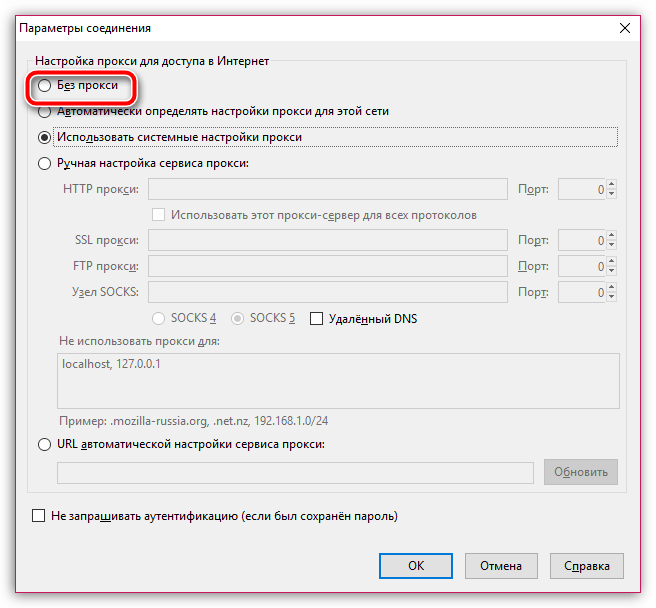The width and height of the screenshot is (656, 608).
Task: Increase HTTP proxy port with up arrow
Action: click(612, 184)
